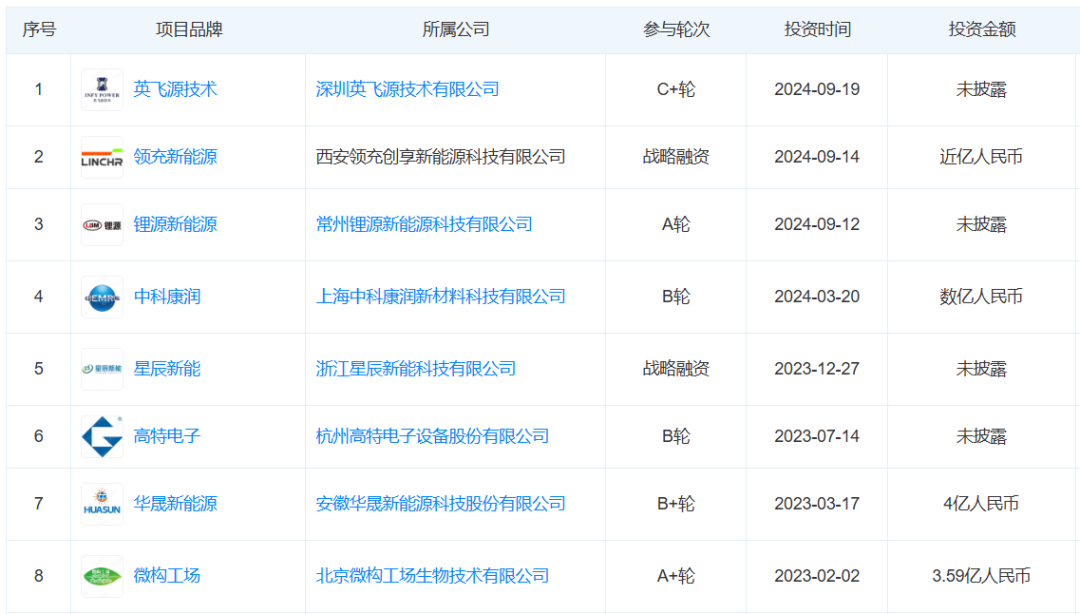Click the 高特电子 blue G logo
Image resolution: width=1080 pixels, height=614 pixels.
(102, 436)
